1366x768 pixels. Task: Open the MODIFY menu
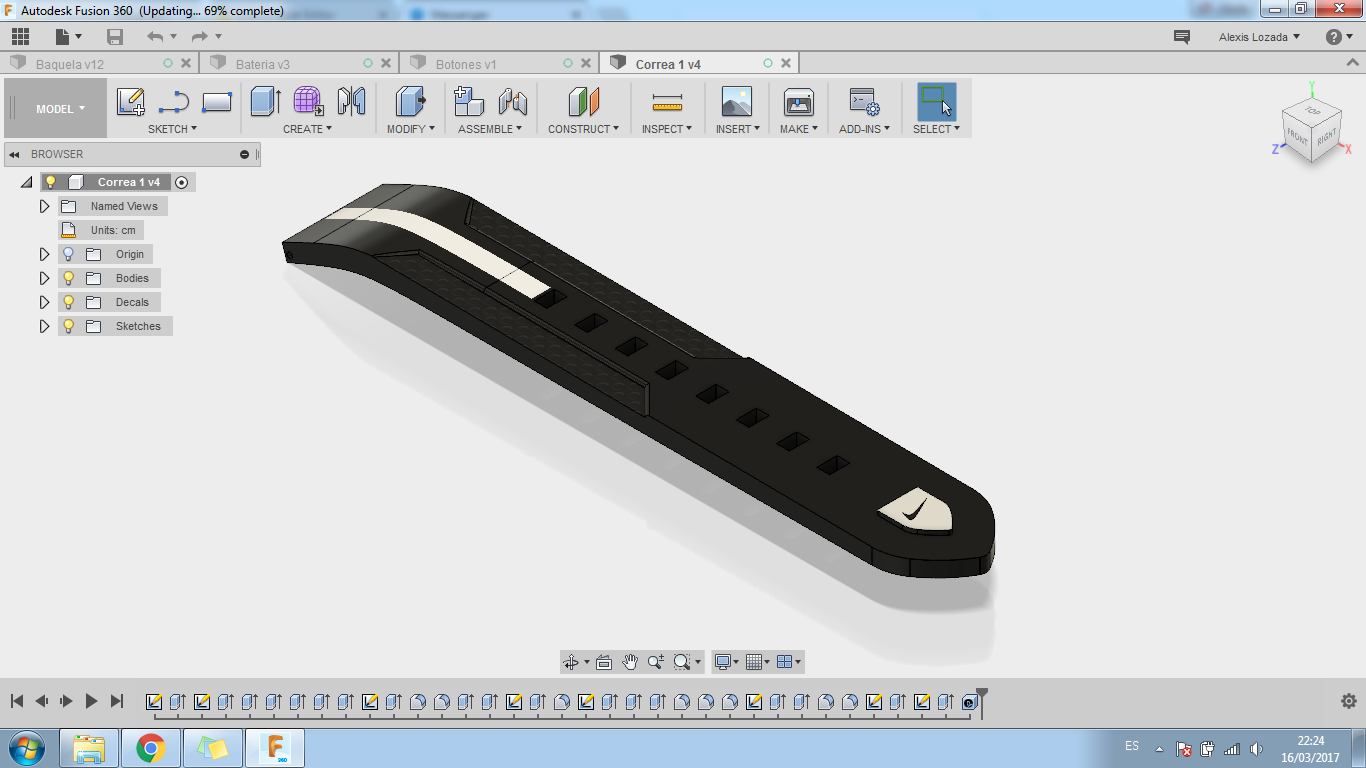[x=411, y=129]
